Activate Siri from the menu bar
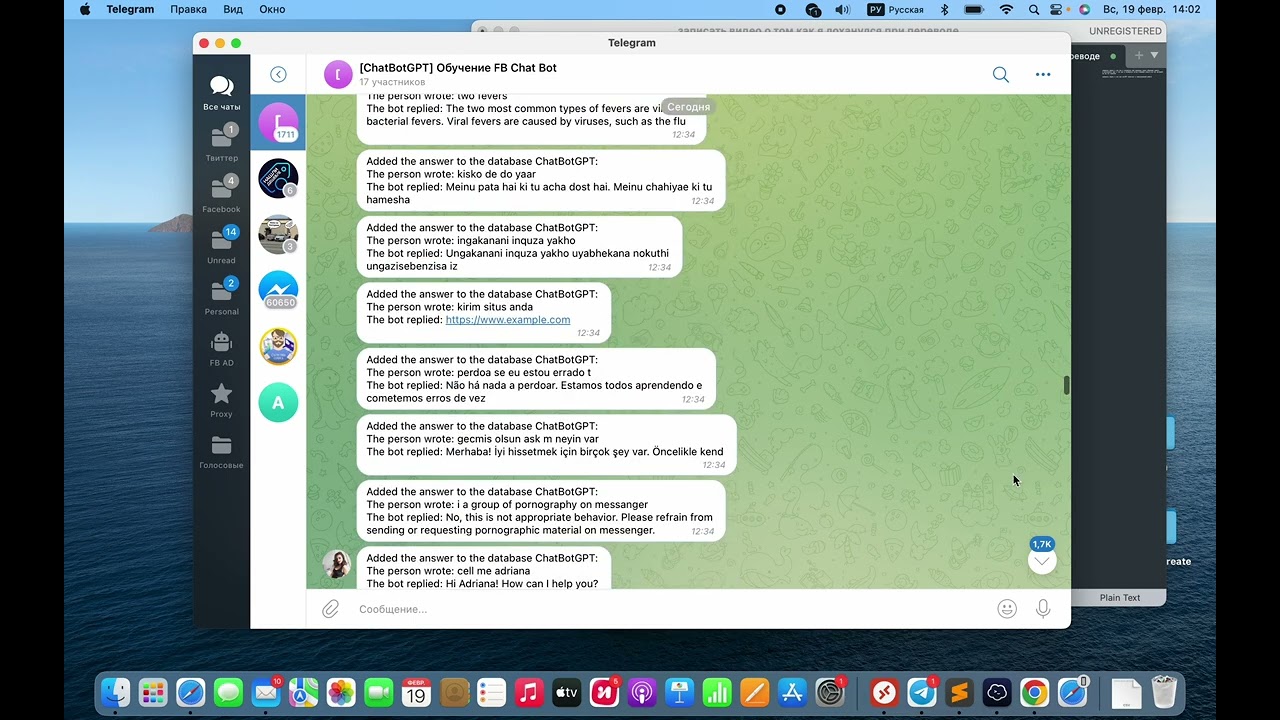Image resolution: width=1280 pixels, height=720 pixels. pyautogui.click(x=1084, y=9)
